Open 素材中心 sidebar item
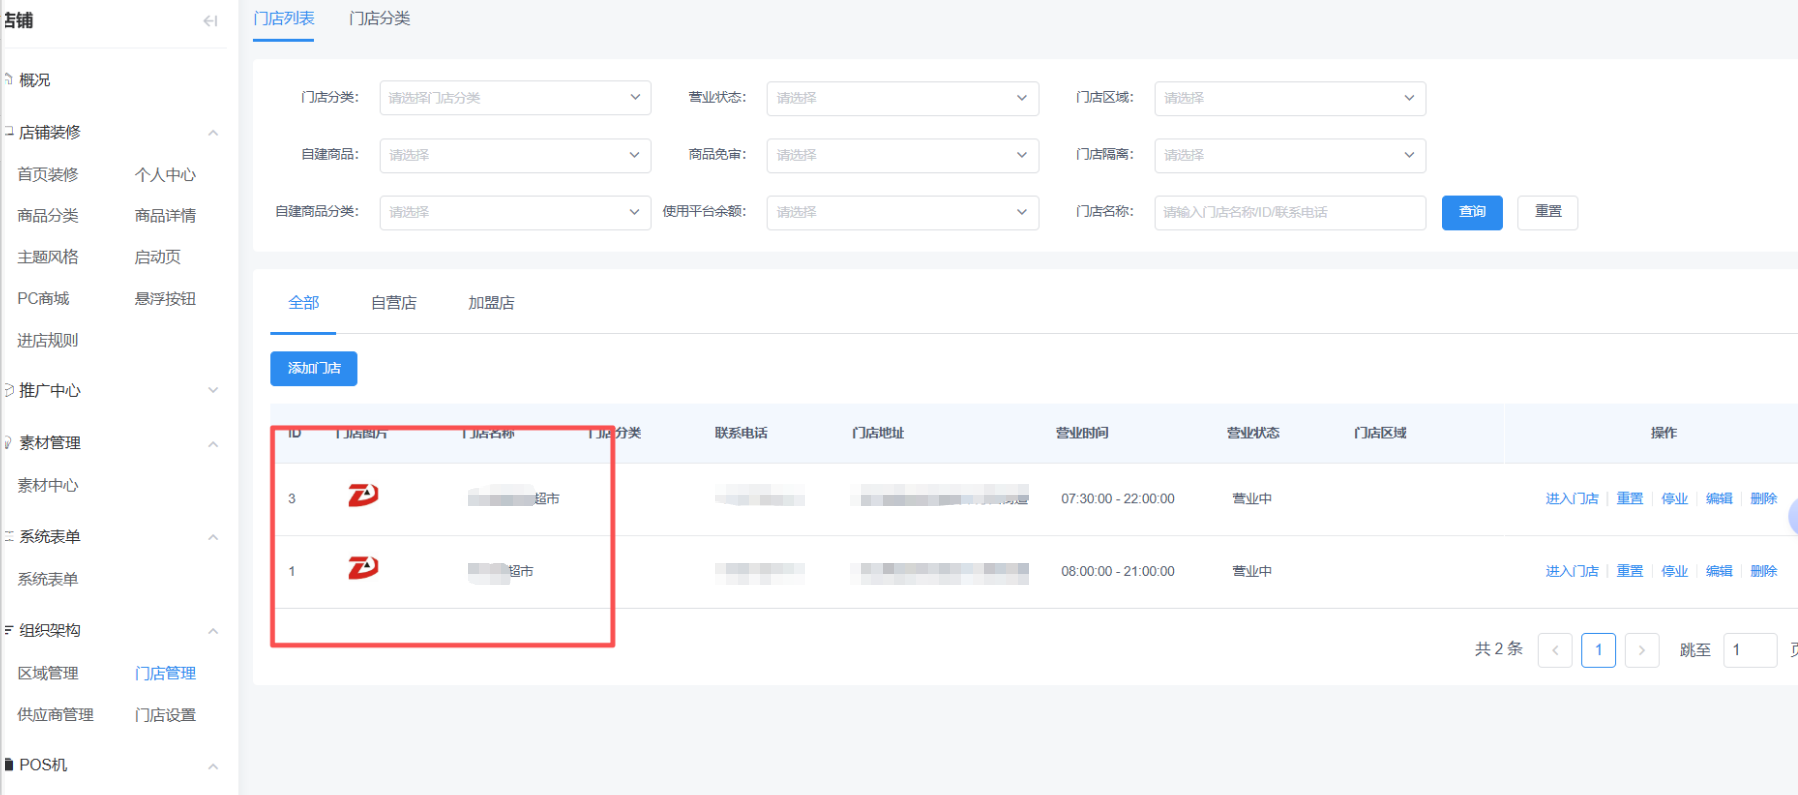 (x=48, y=486)
